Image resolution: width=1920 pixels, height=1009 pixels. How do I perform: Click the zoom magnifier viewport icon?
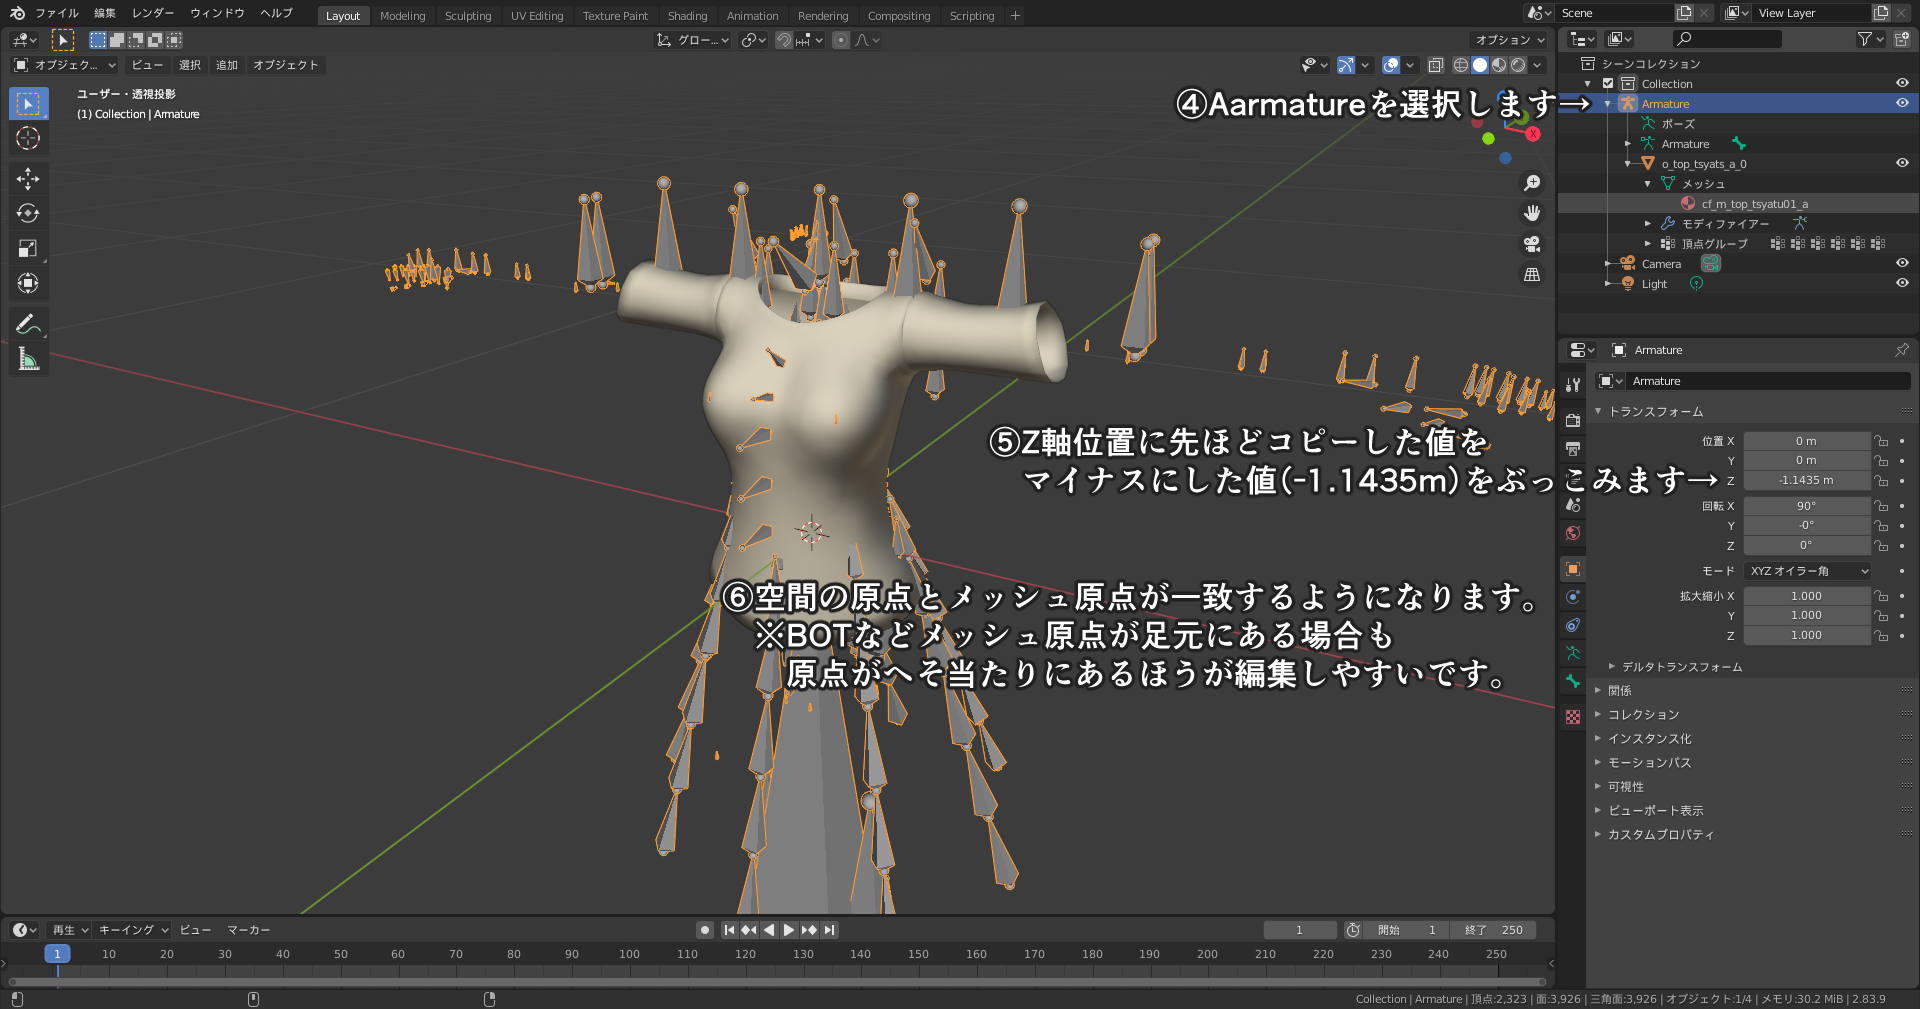point(1531,183)
